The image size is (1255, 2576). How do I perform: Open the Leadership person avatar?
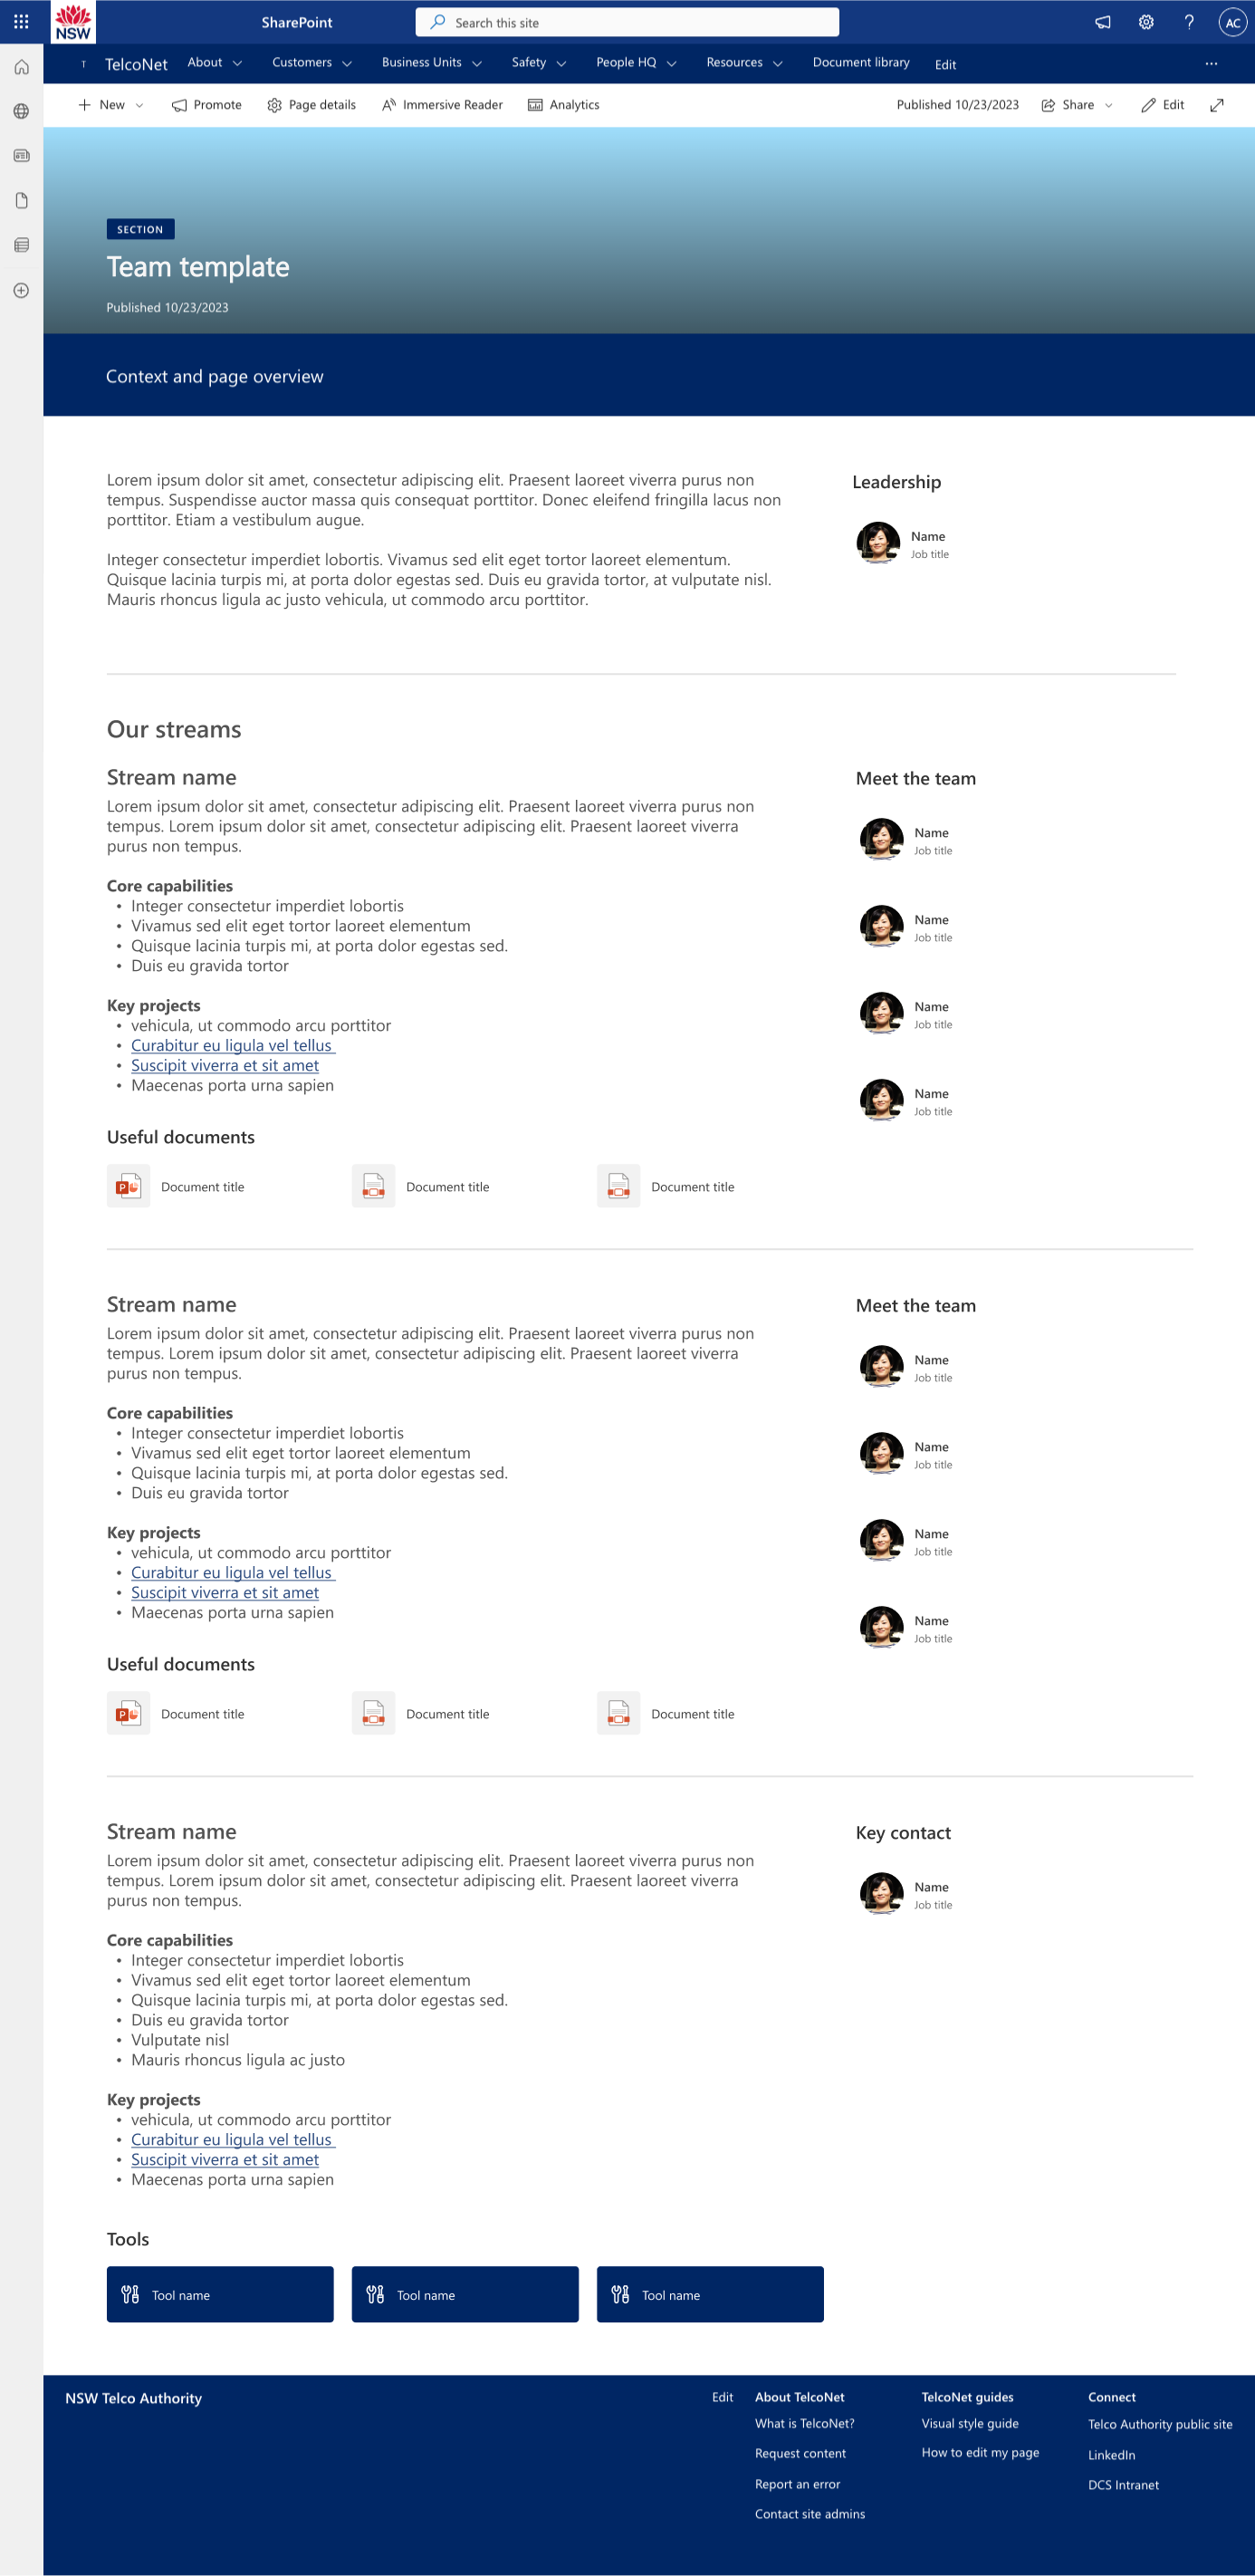878,543
